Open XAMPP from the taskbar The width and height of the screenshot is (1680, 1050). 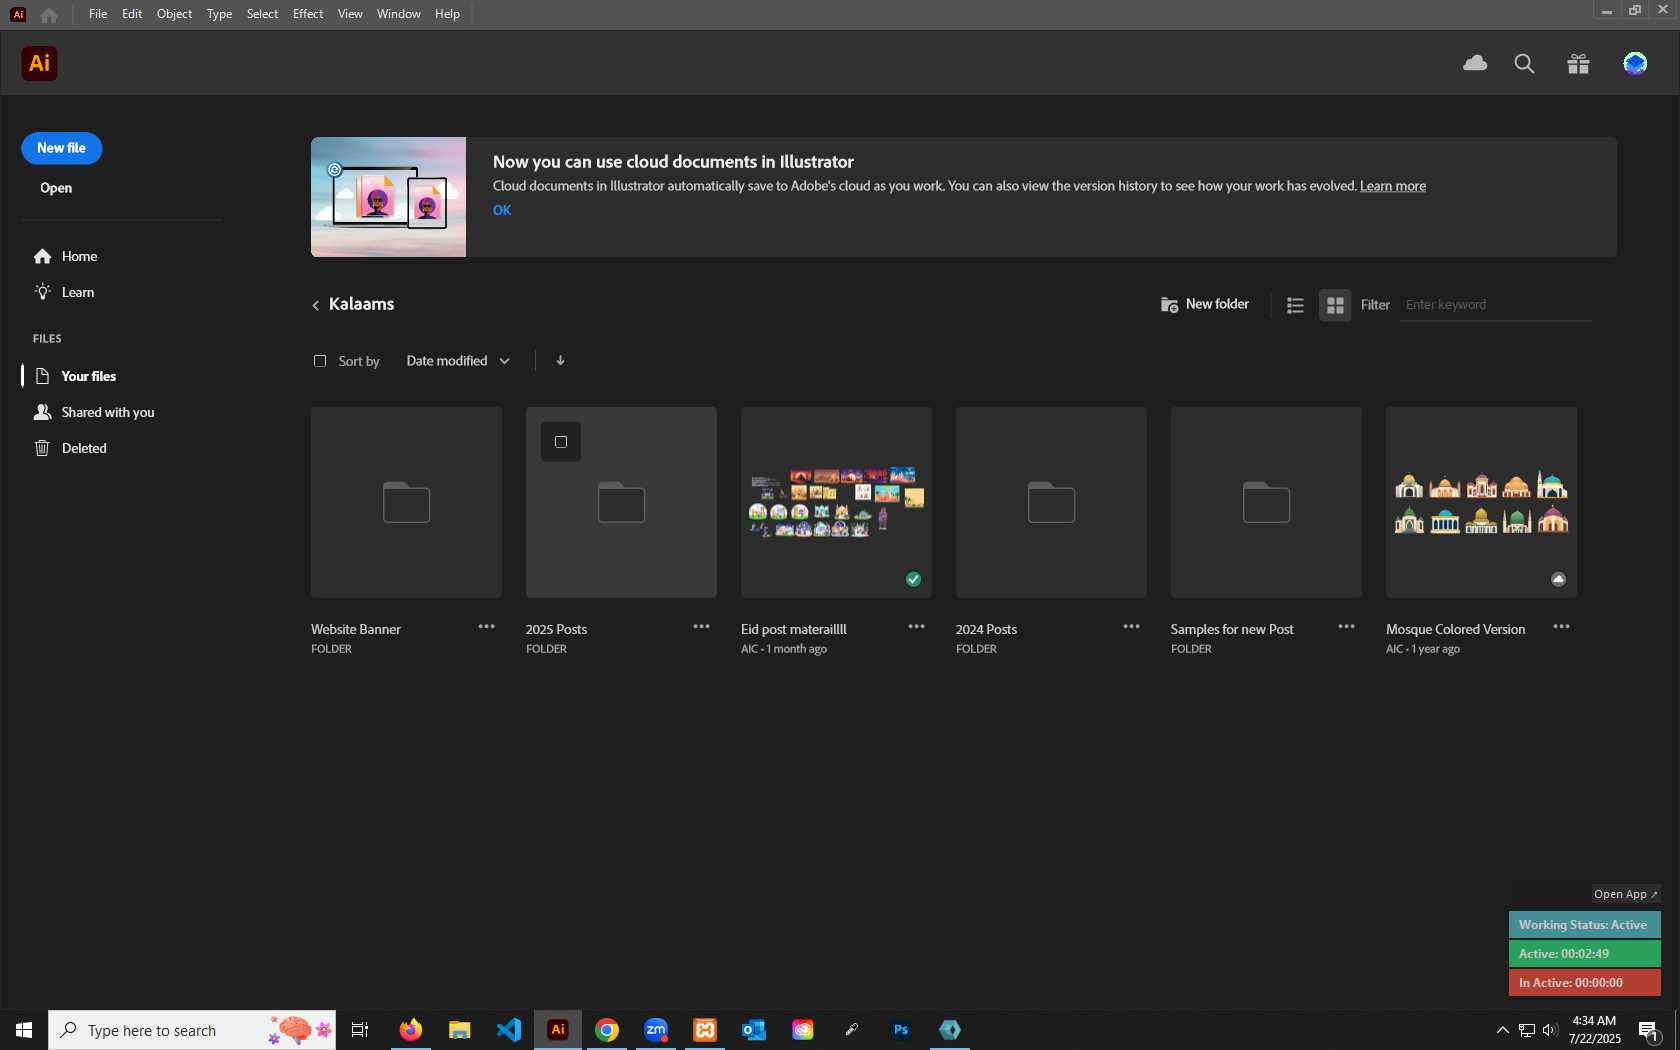point(704,1029)
